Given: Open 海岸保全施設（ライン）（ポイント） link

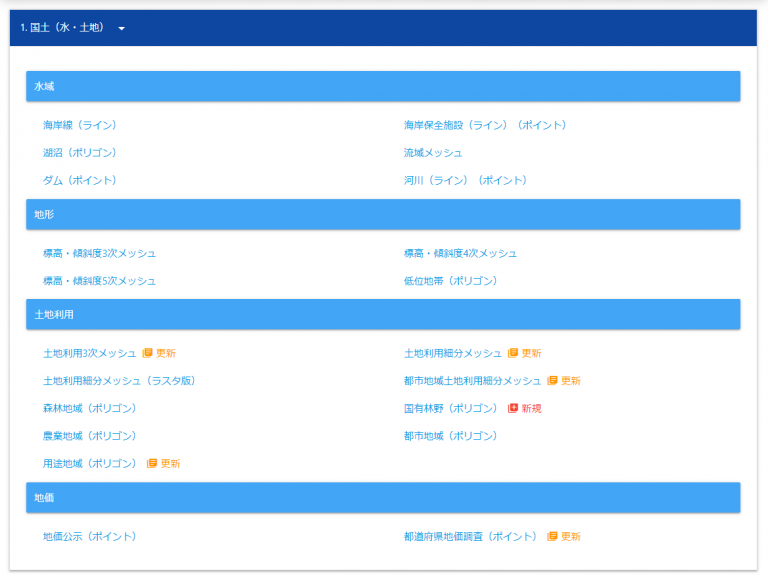Looking at the screenshot, I should click(485, 125).
